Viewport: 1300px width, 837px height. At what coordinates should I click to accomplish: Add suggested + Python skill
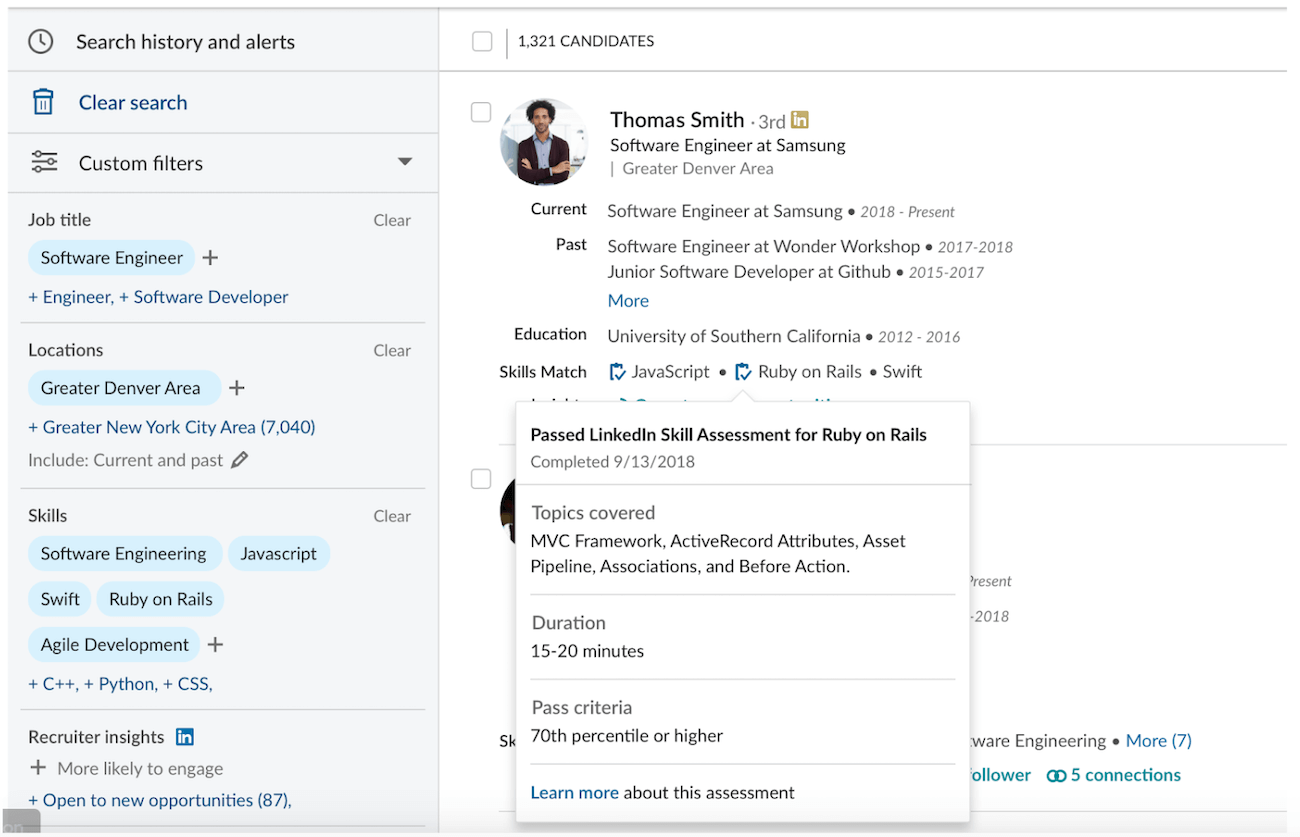[x=120, y=684]
